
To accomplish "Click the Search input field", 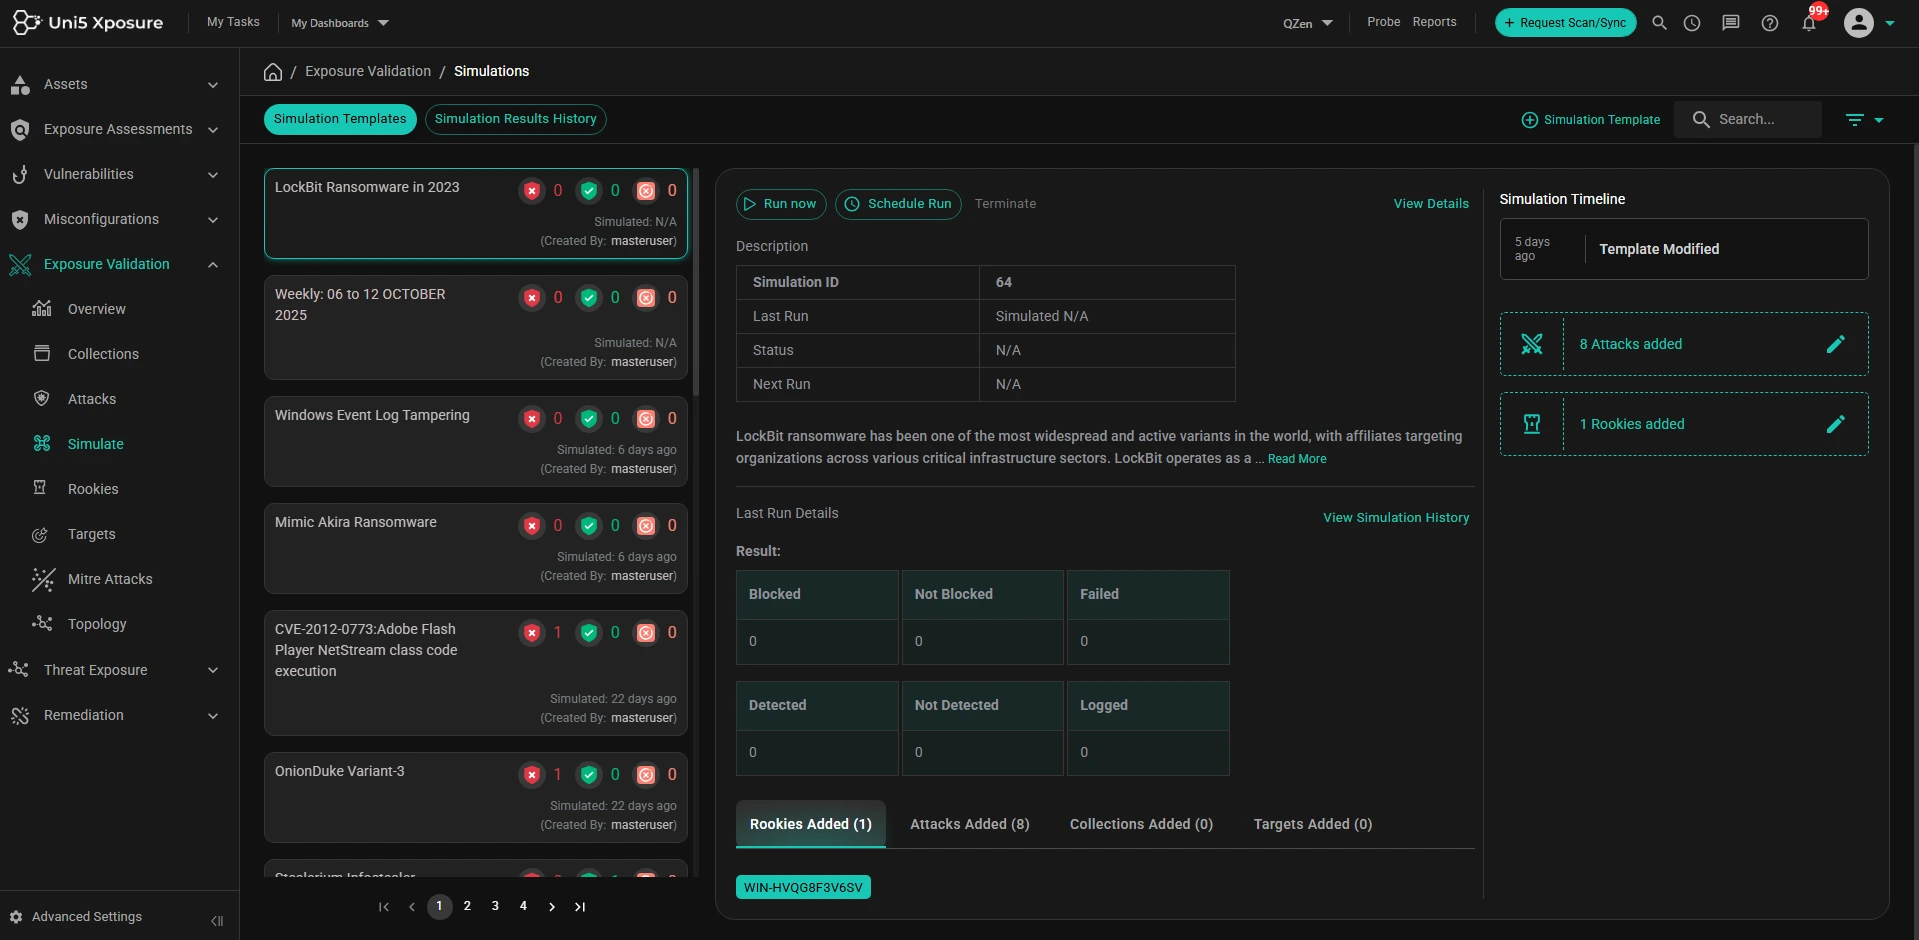I will pos(1748,119).
